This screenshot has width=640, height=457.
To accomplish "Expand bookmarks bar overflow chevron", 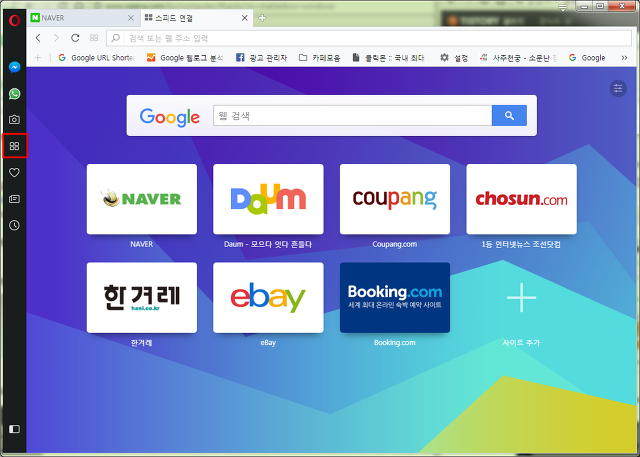I will coord(624,58).
